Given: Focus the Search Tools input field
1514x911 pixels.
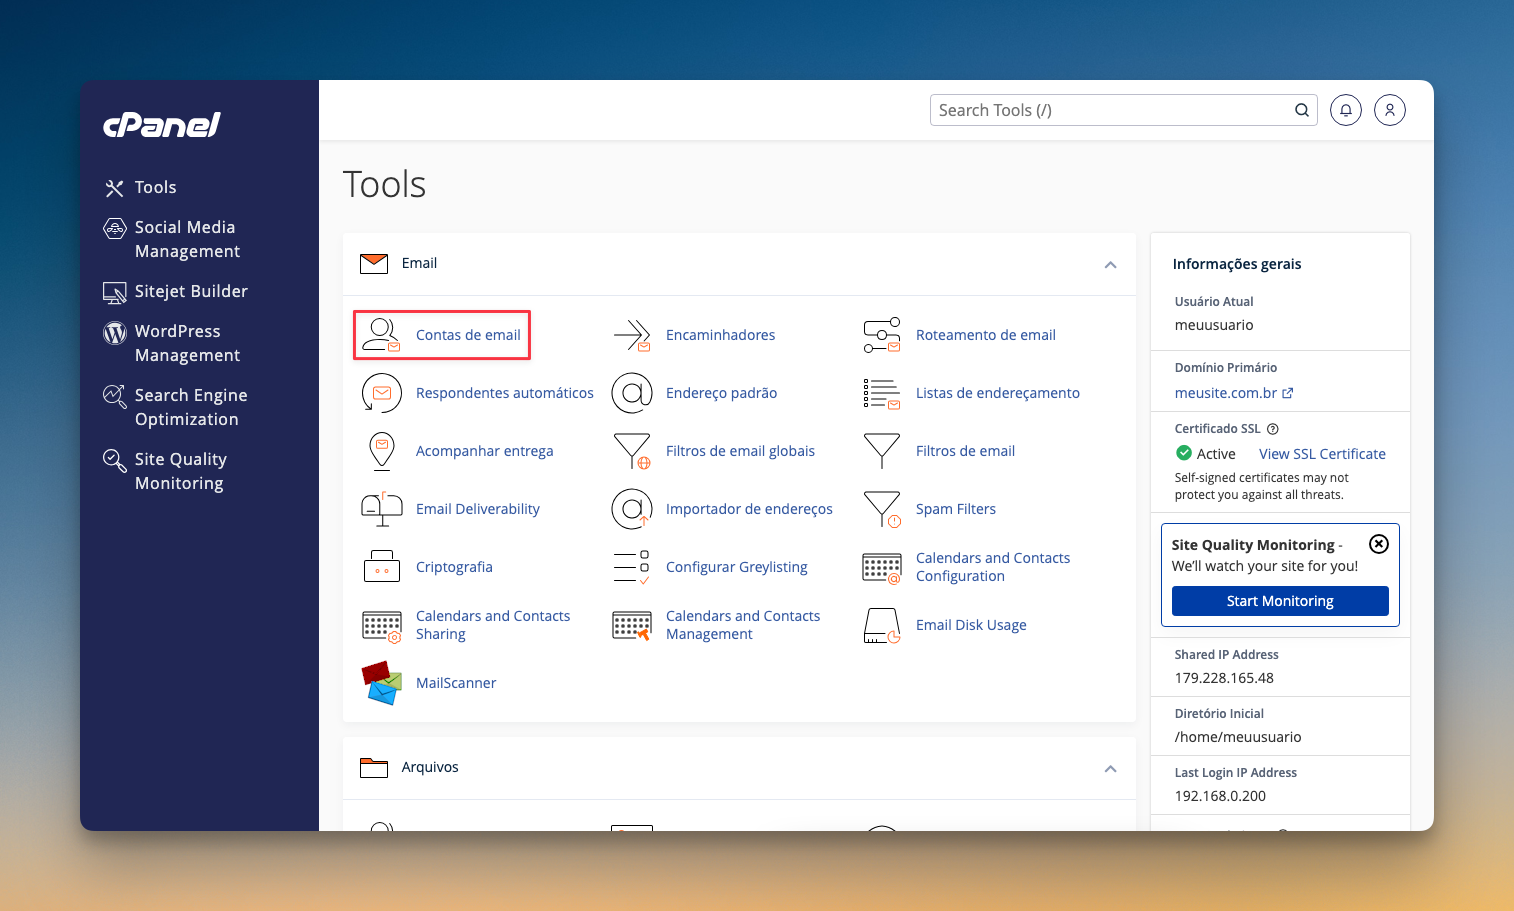Looking at the screenshot, I should [1110, 110].
